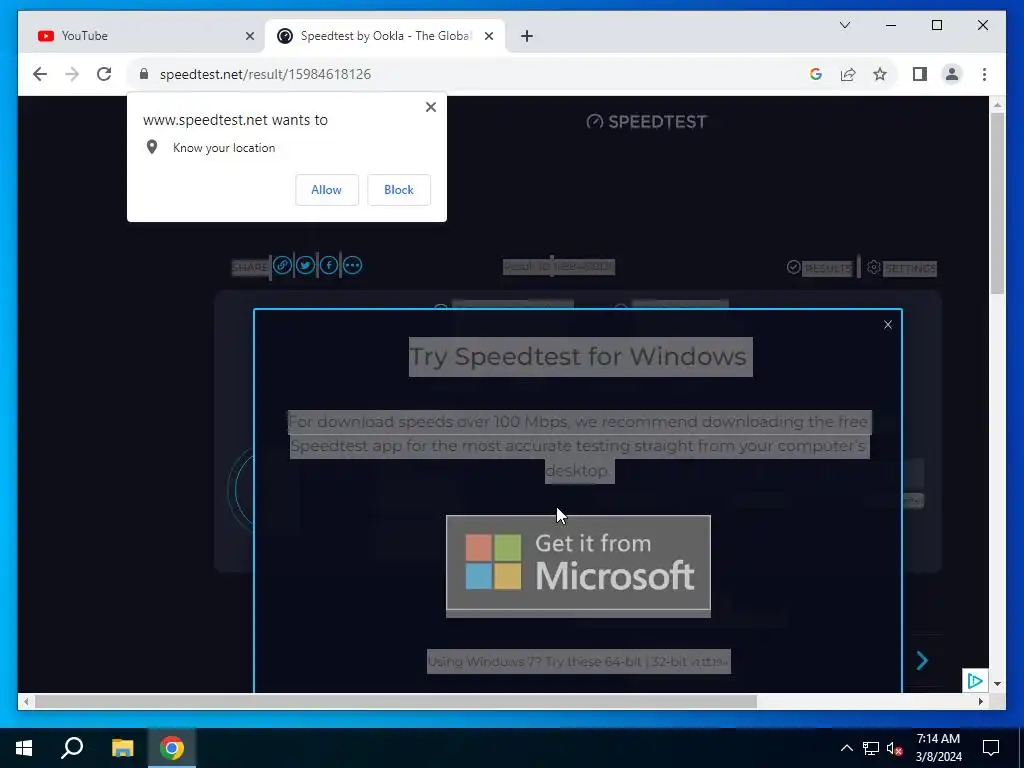1024x768 pixels.
Task: Go back to previous page
Action: click(40, 74)
